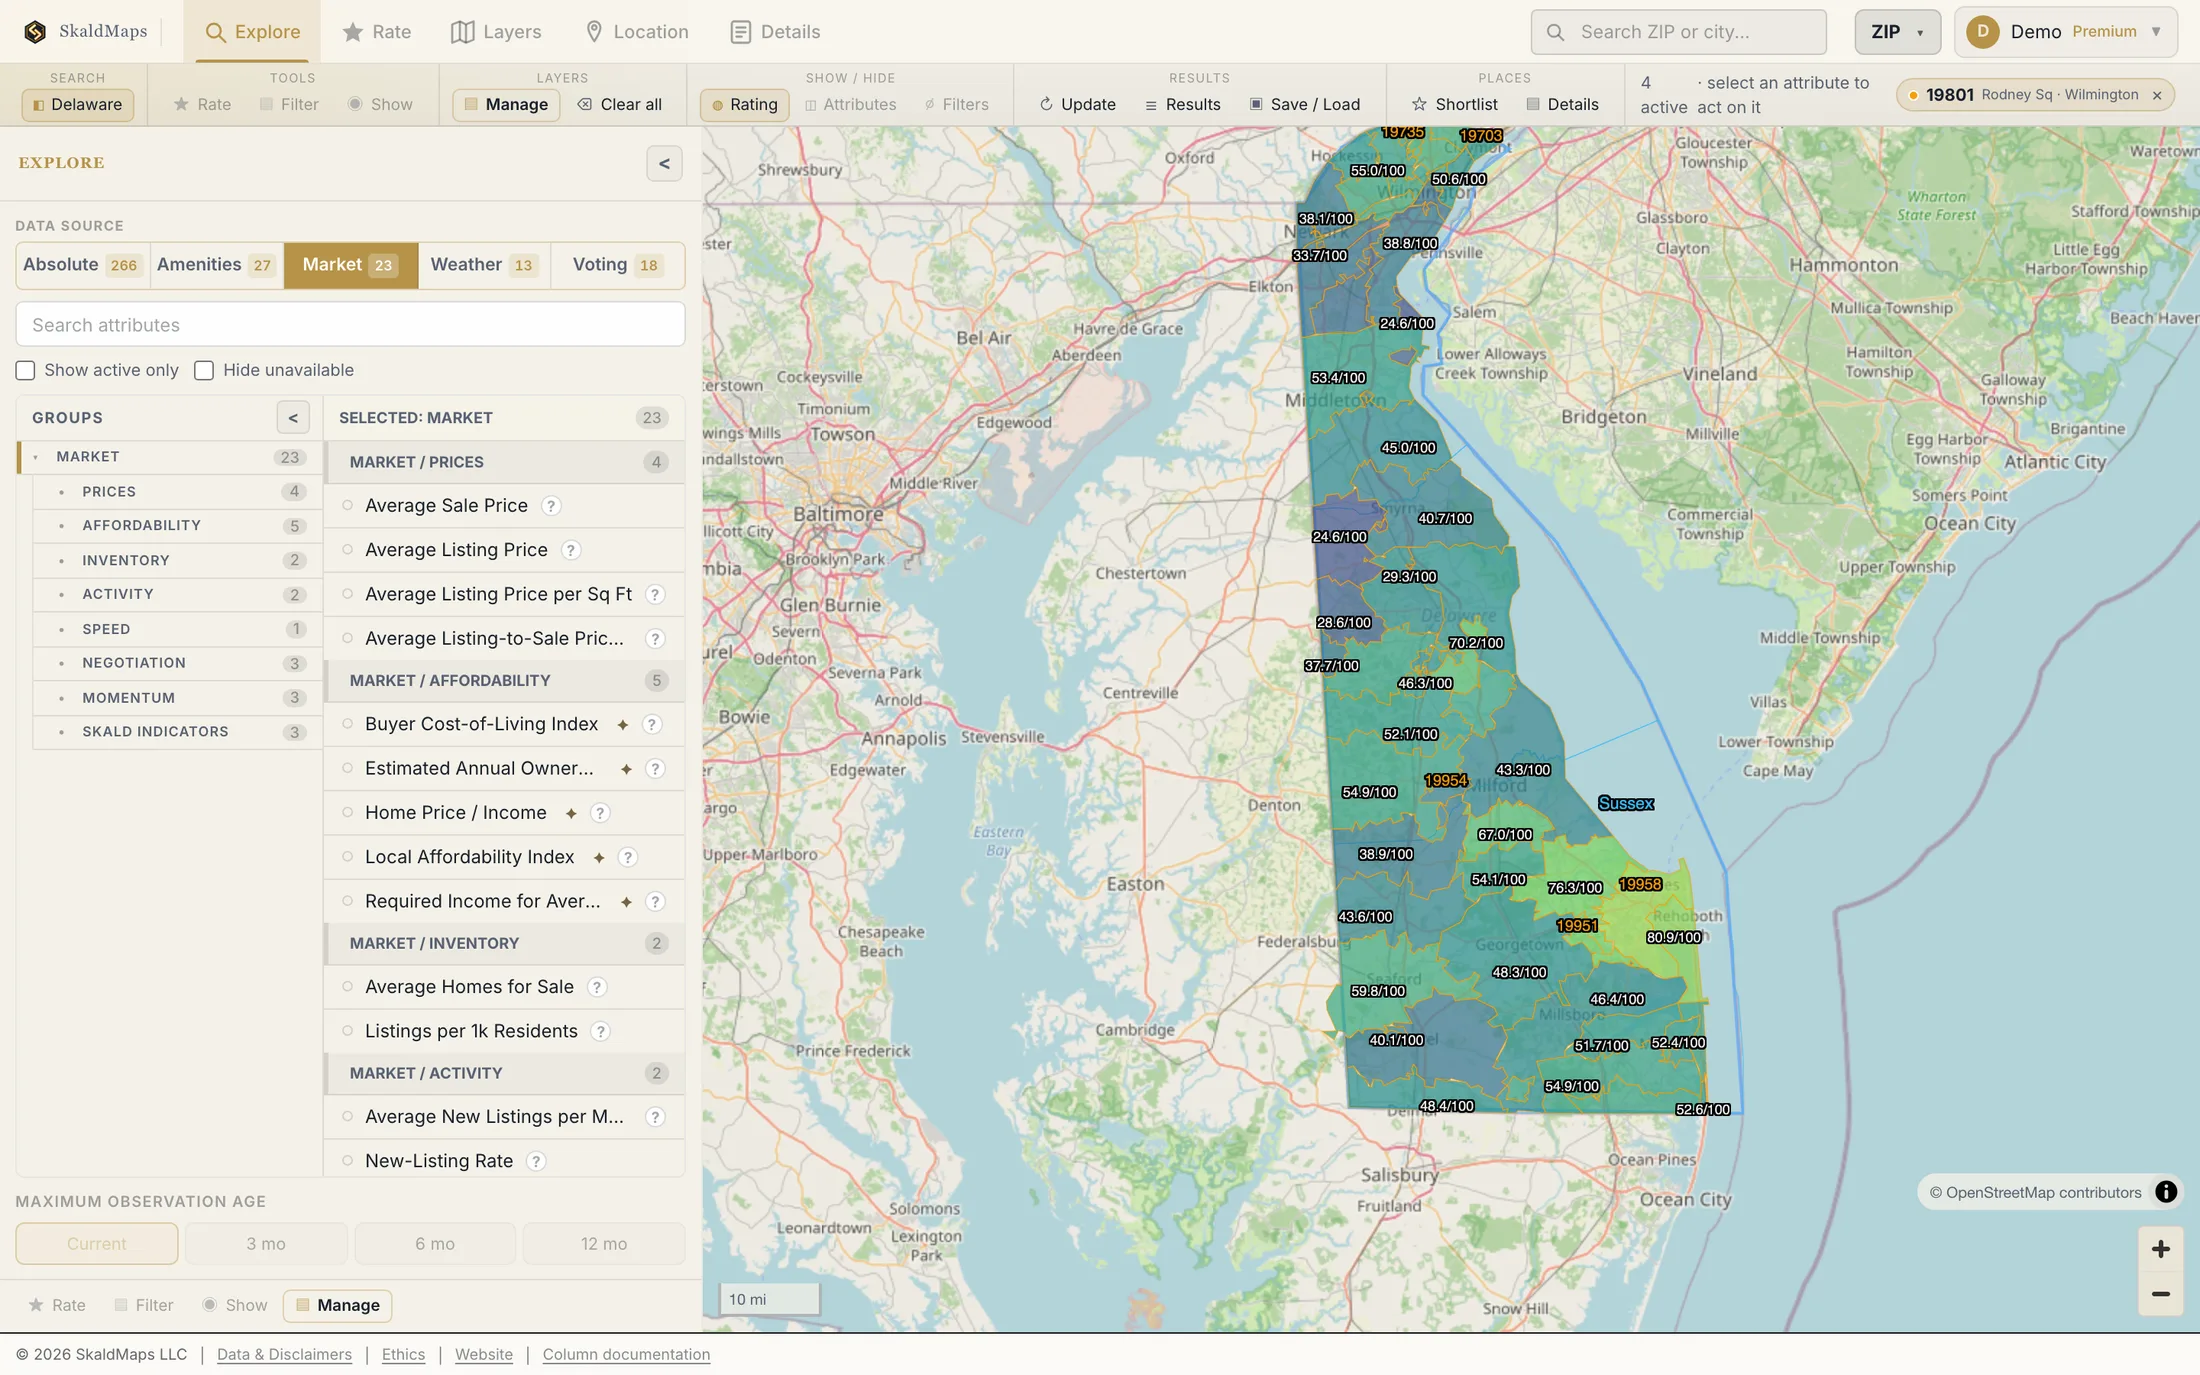
Task: Collapse the Groups column
Action: 293,418
